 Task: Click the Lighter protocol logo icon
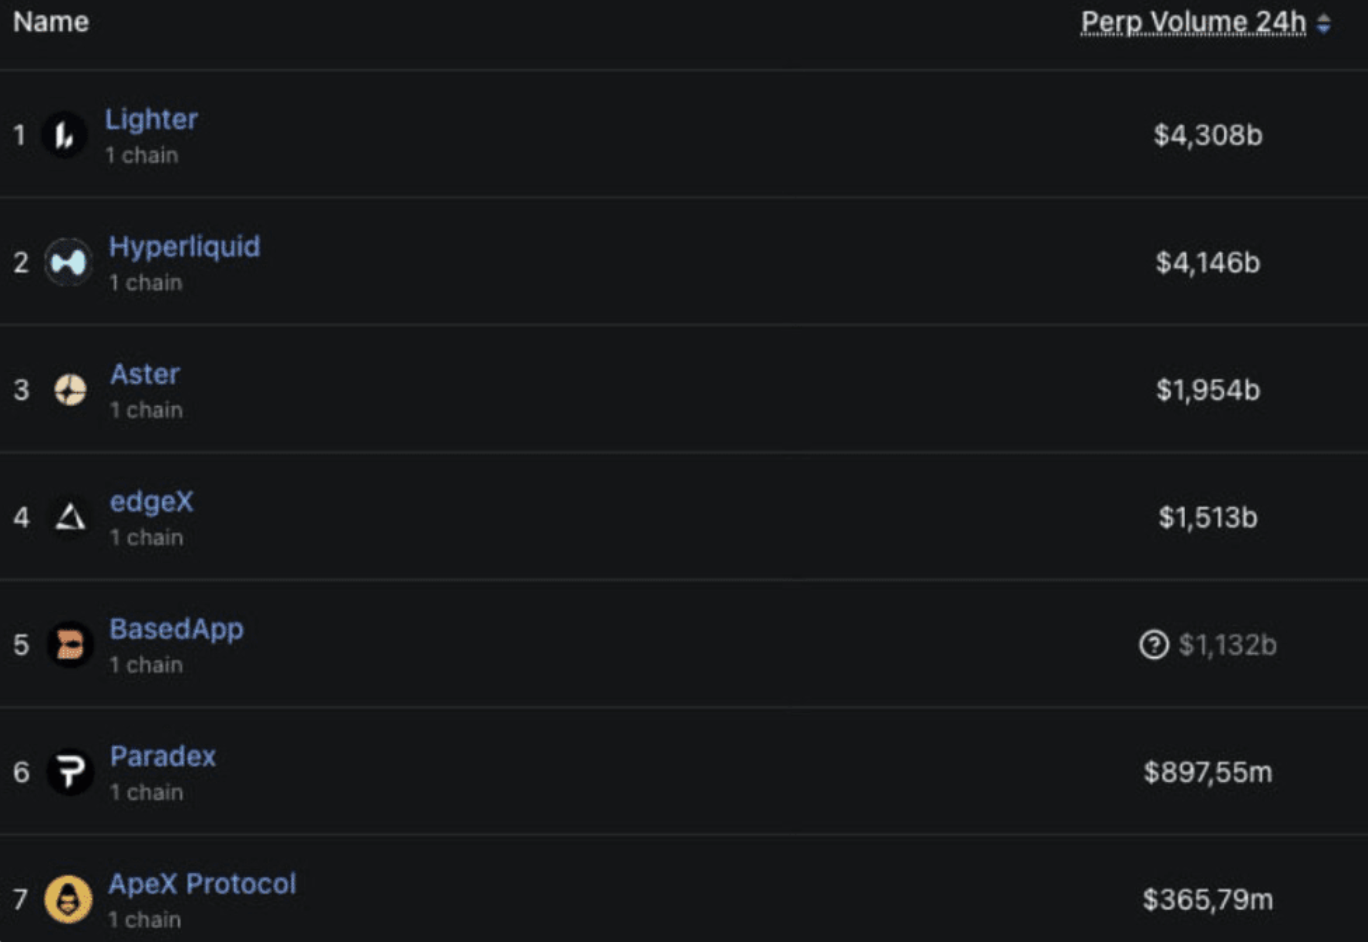(64, 135)
